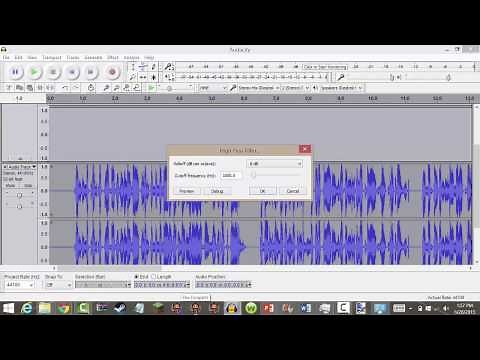This screenshot has width=480, height=360.
Task: Open the Generate menu
Action: (x=93, y=57)
